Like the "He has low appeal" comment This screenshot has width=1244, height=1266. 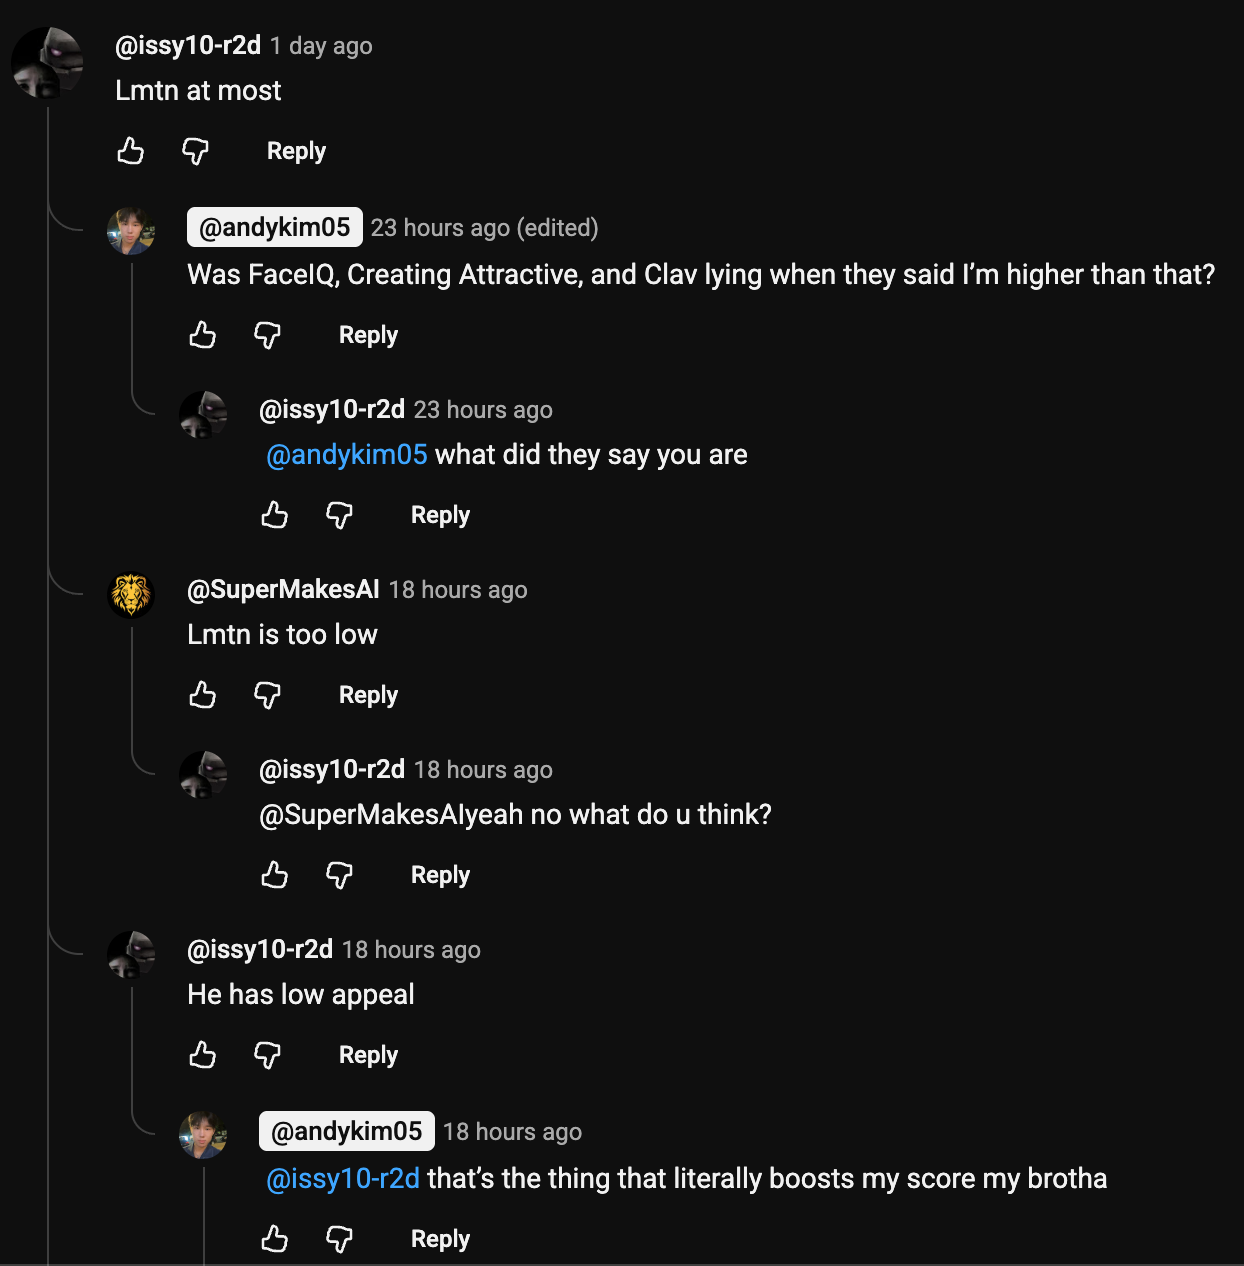click(x=203, y=1055)
